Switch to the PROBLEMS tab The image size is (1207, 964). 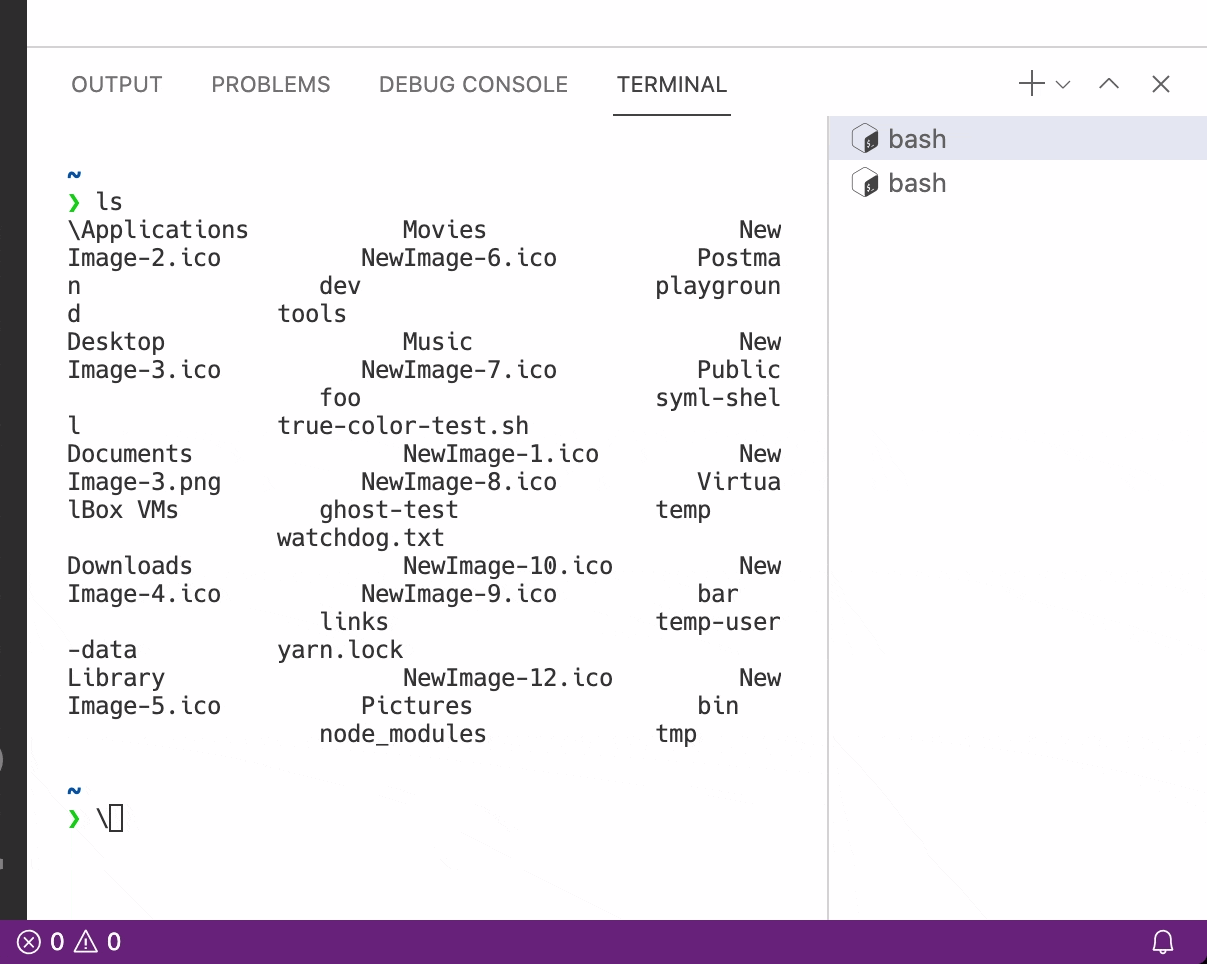pyautogui.click(x=270, y=84)
